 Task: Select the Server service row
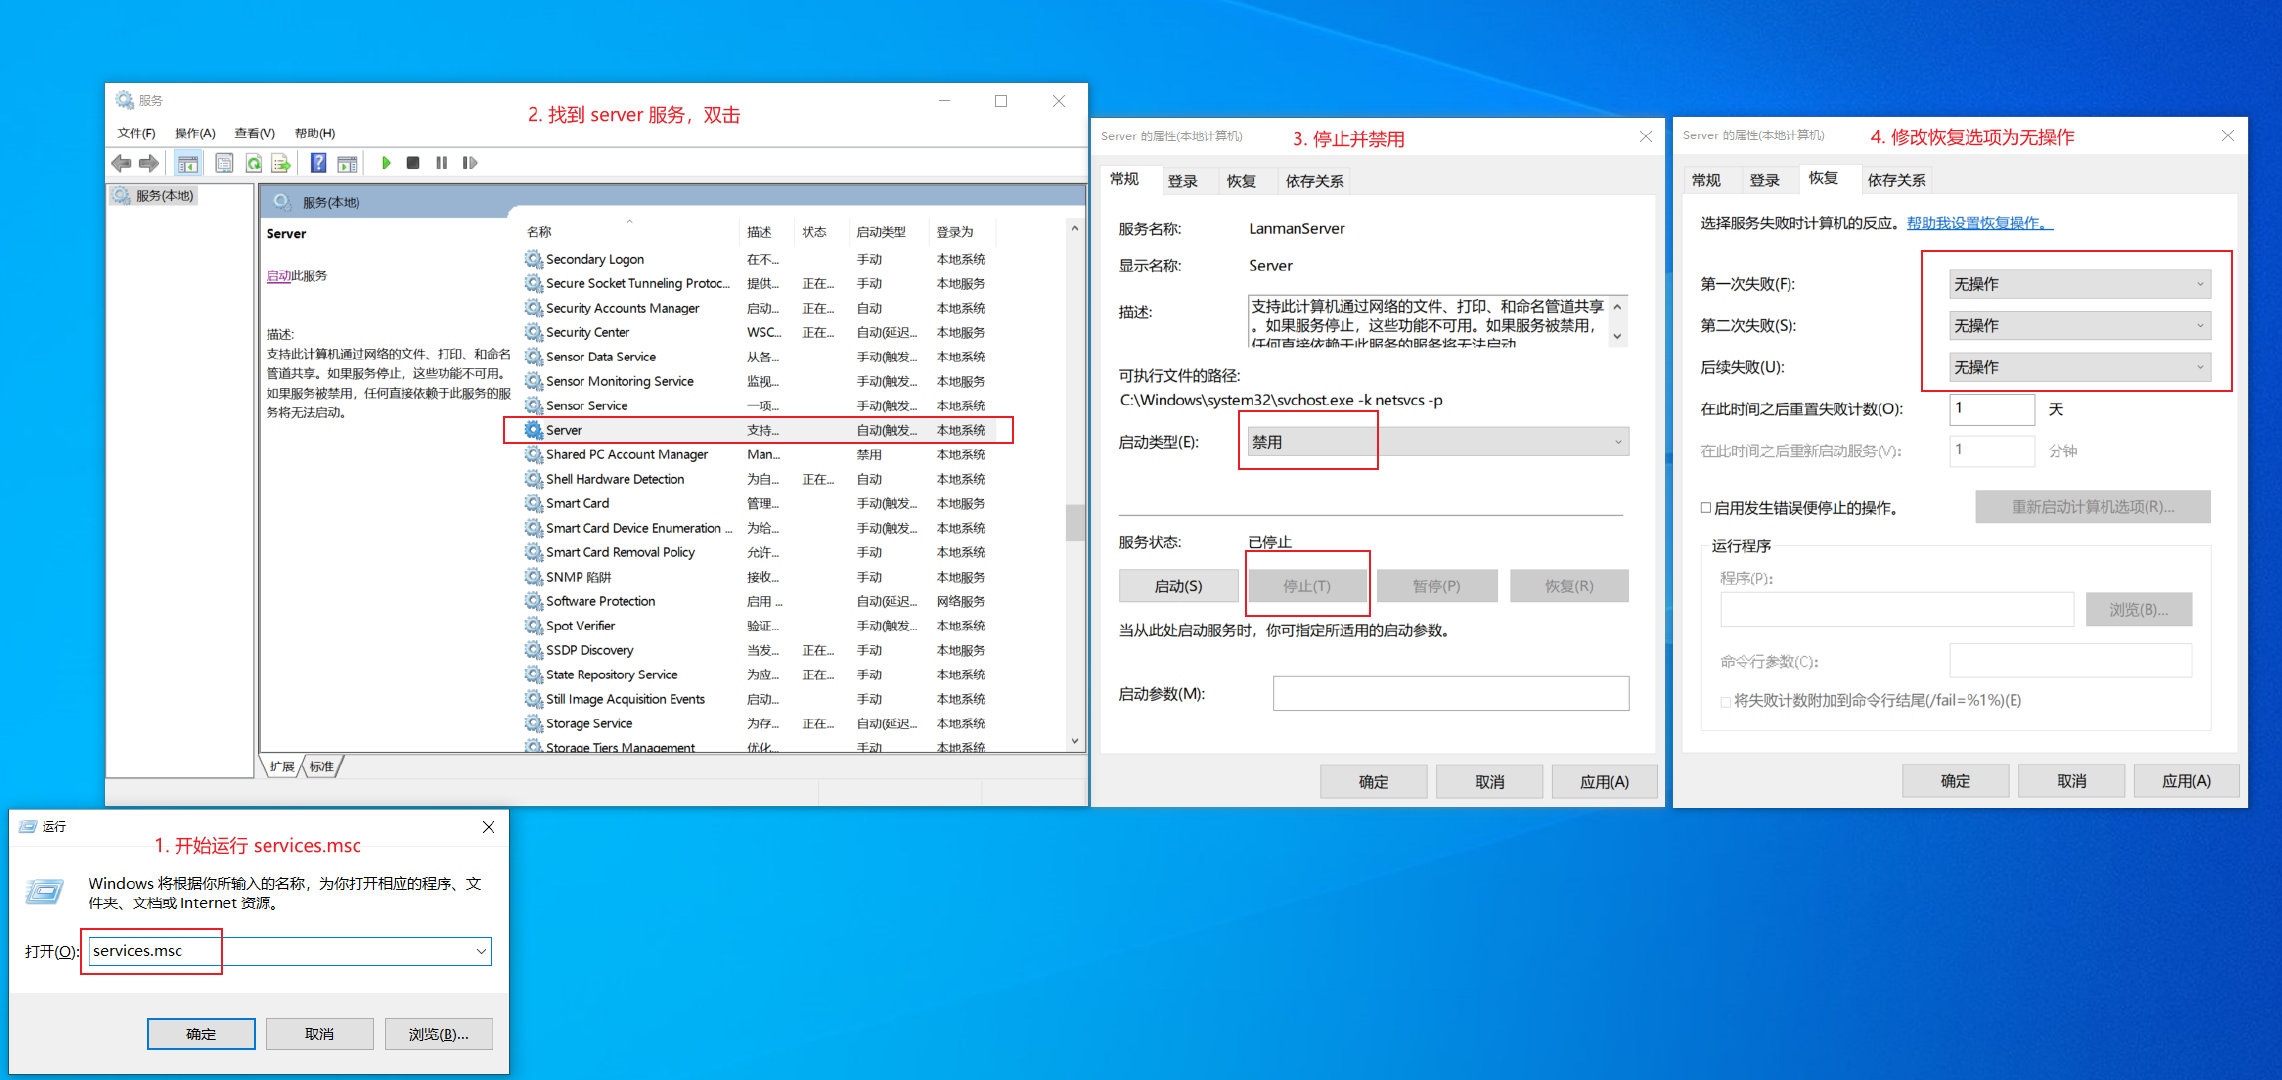(564, 430)
